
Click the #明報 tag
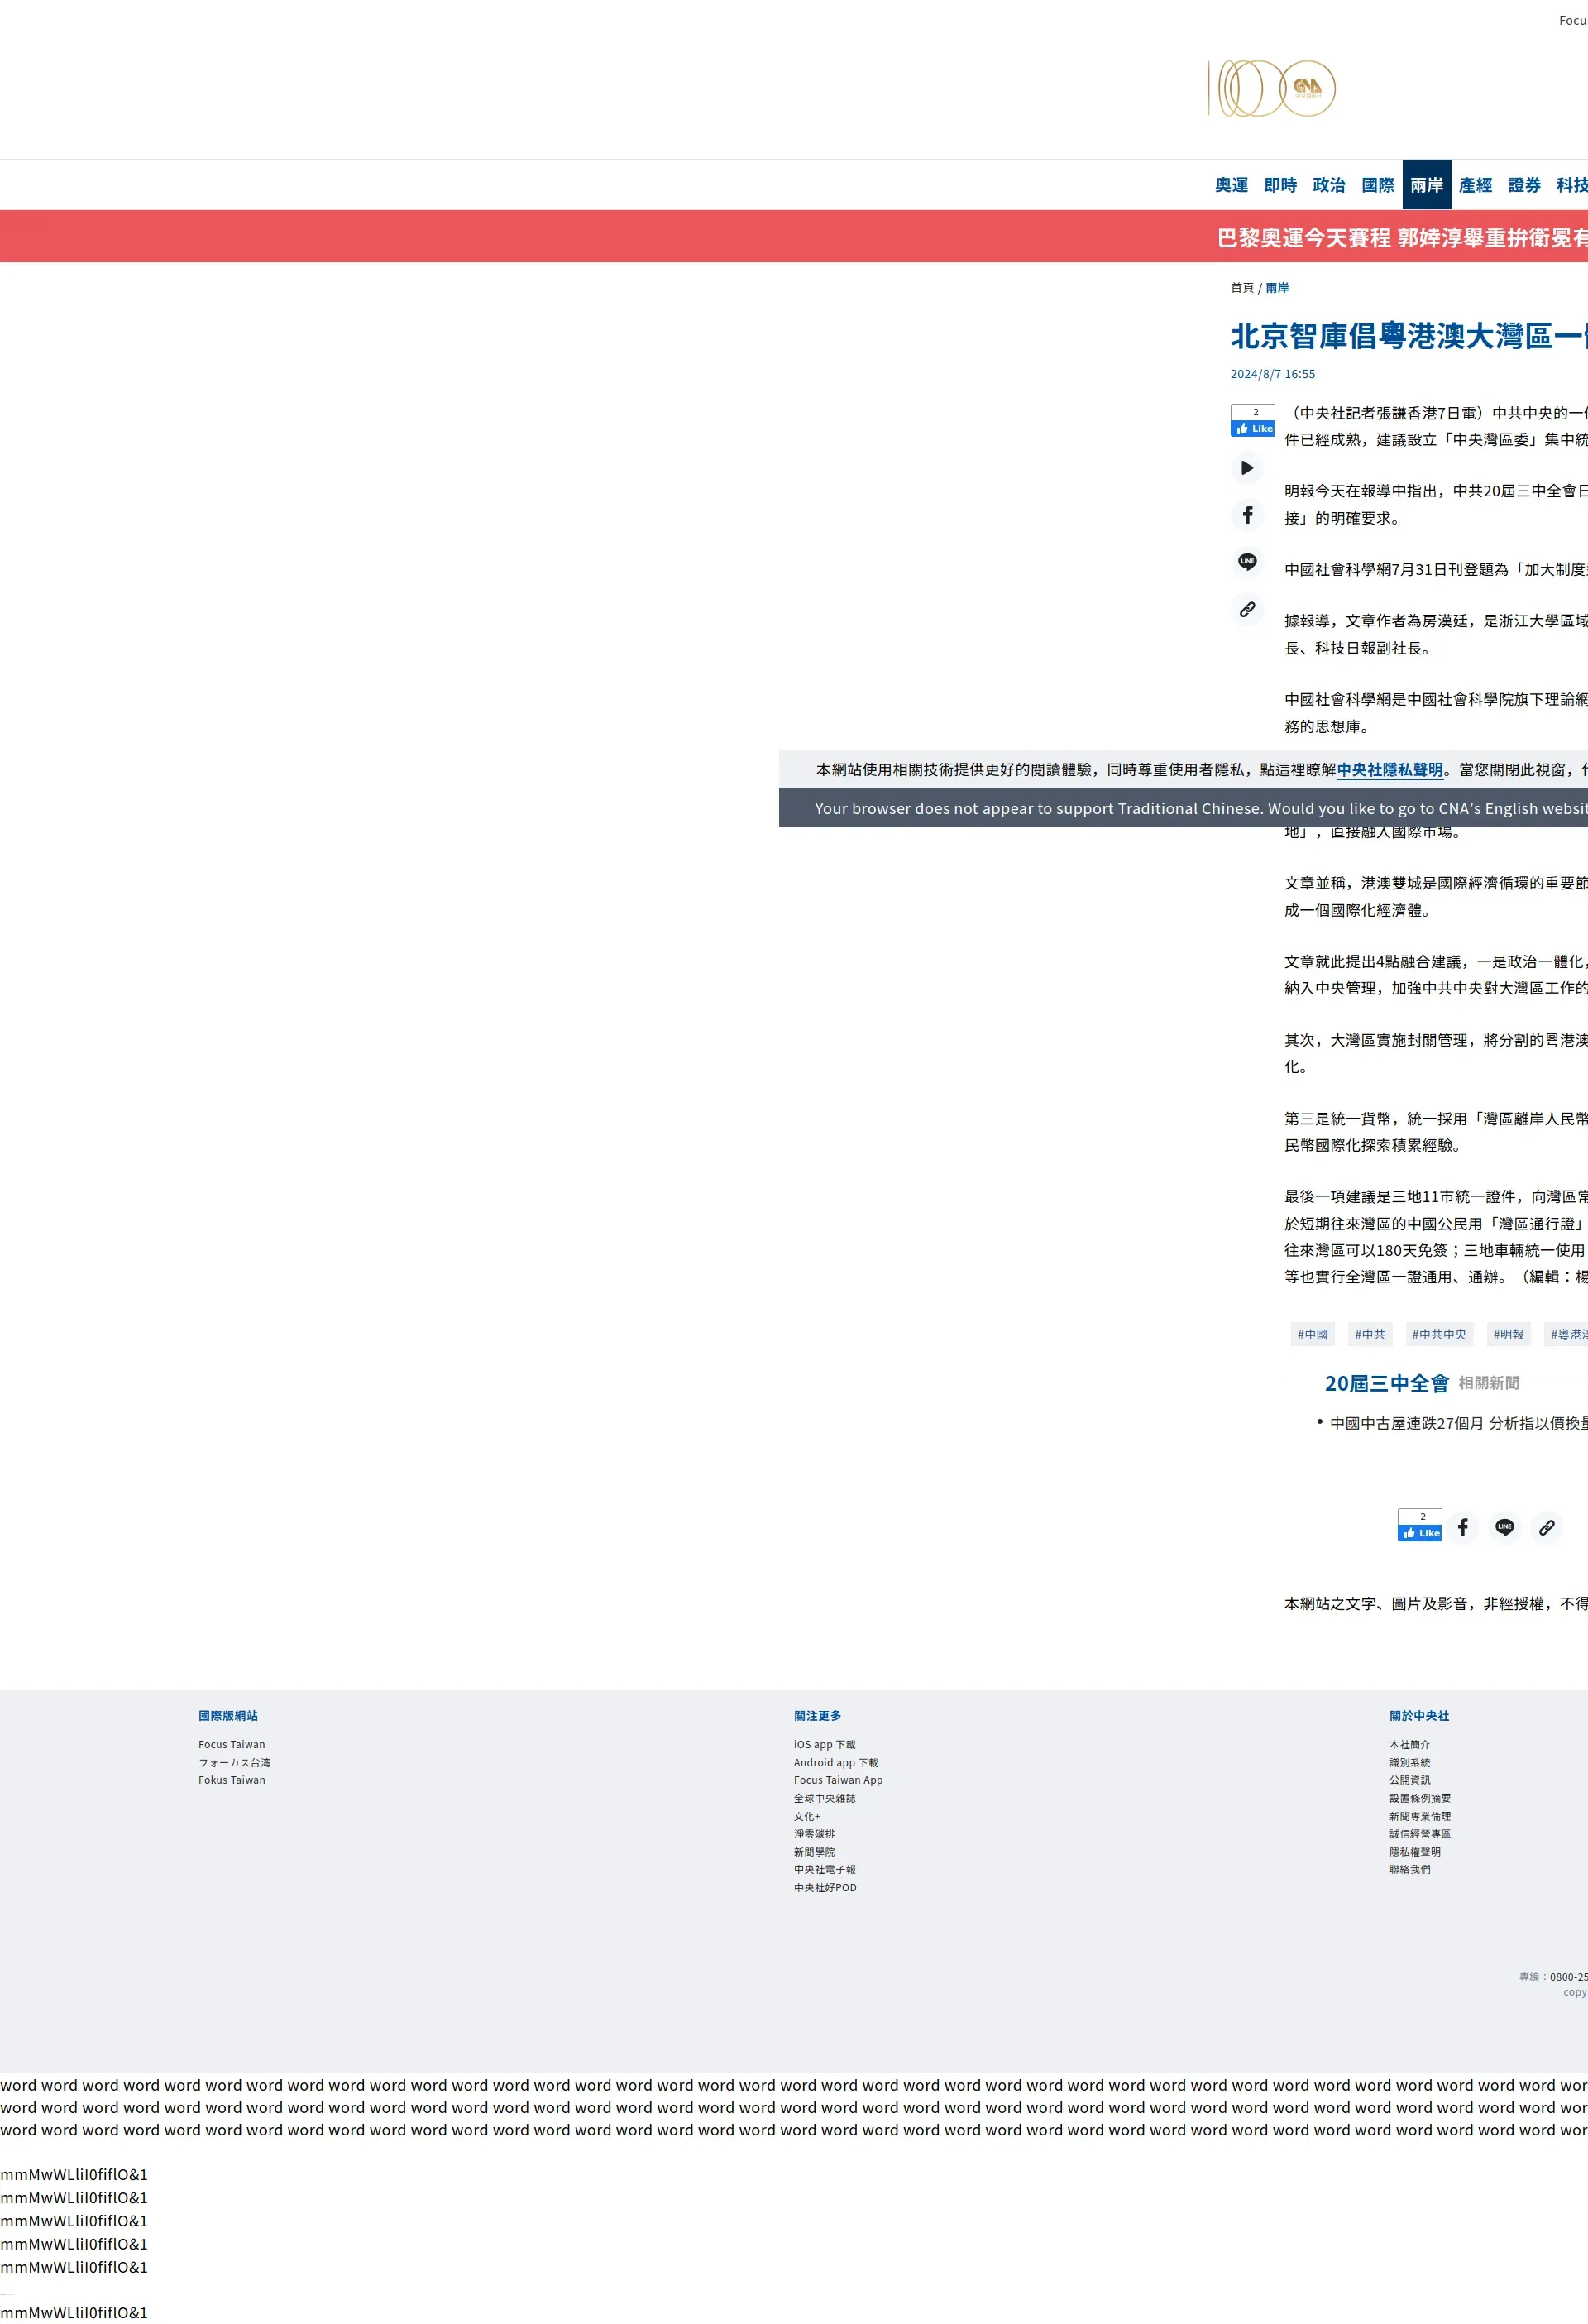point(1508,1334)
